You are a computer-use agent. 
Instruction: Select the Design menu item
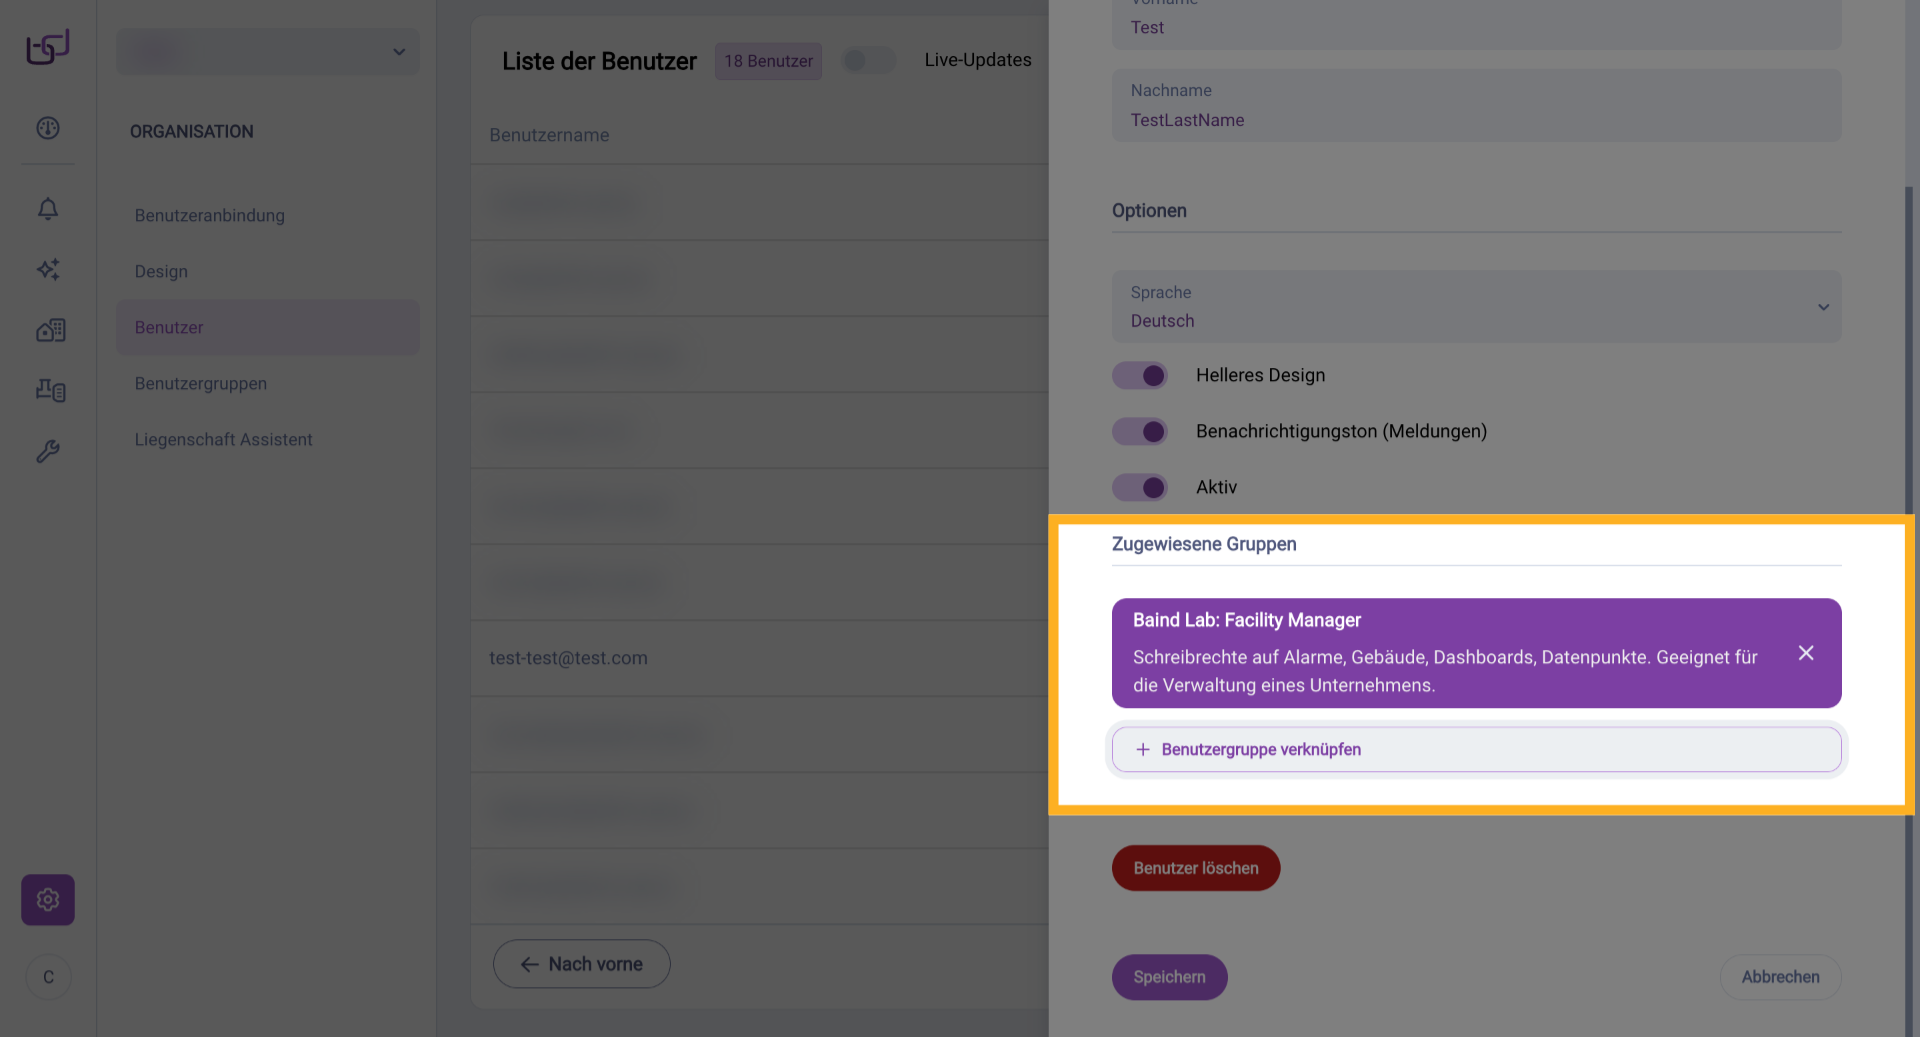161,272
